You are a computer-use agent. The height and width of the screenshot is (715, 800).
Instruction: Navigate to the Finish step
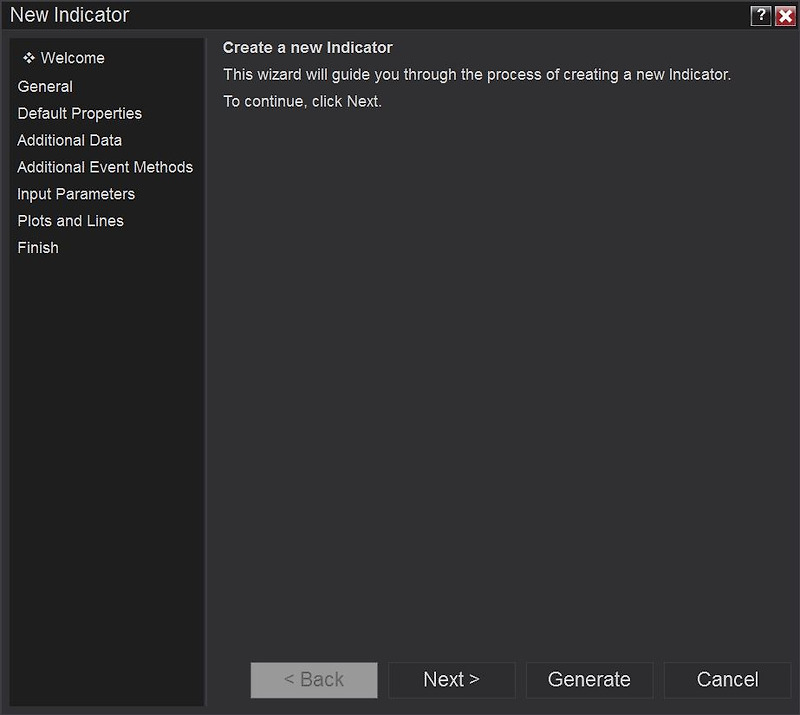click(38, 248)
